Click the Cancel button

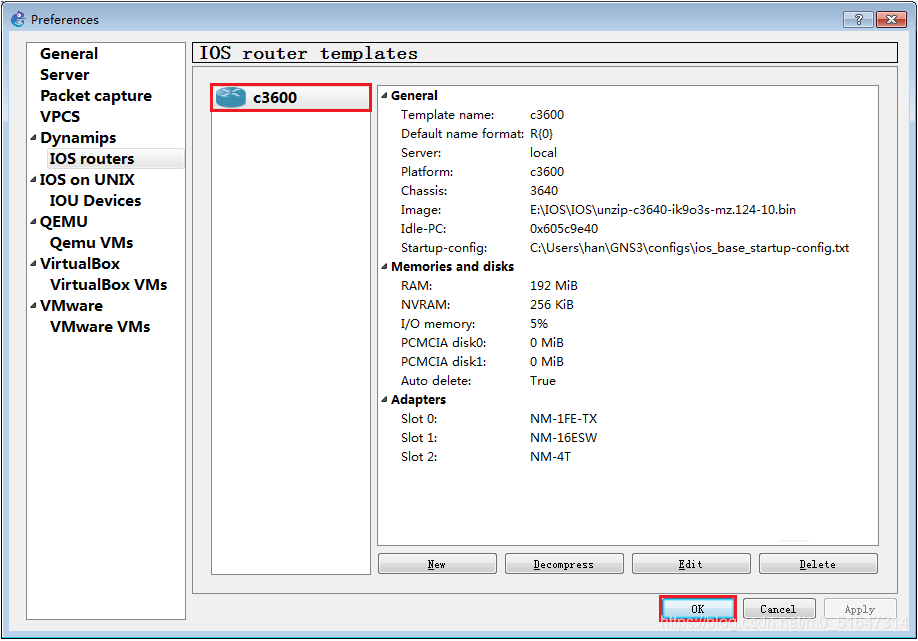point(779,609)
